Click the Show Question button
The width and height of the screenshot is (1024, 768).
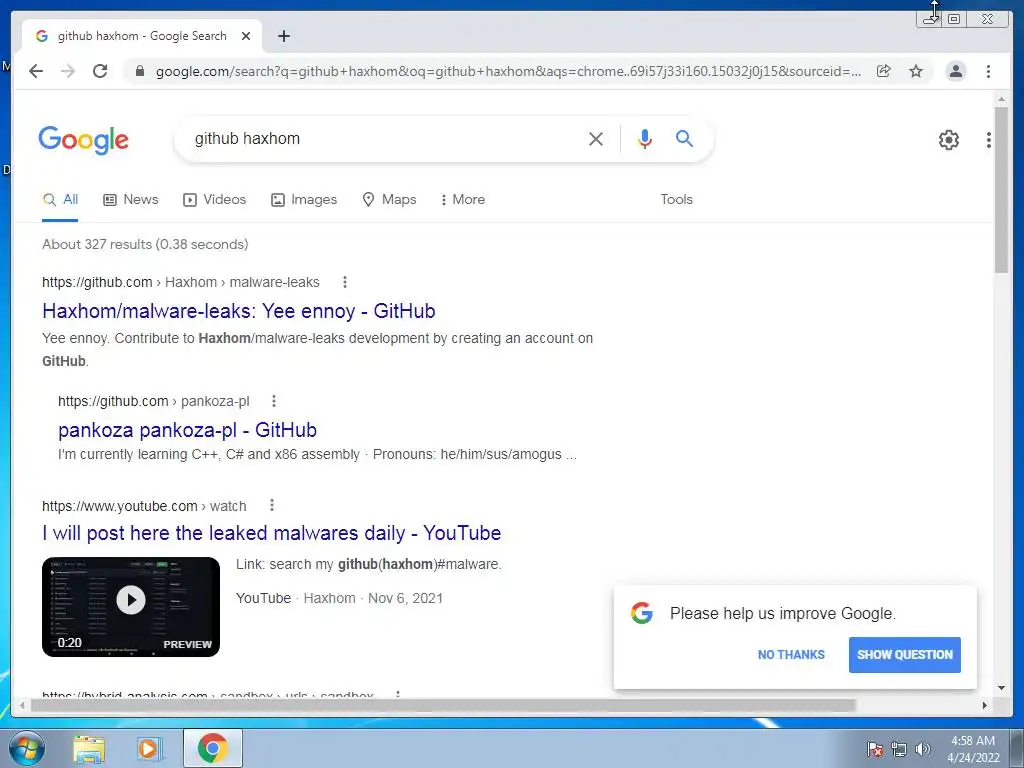(x=904, y=654)
